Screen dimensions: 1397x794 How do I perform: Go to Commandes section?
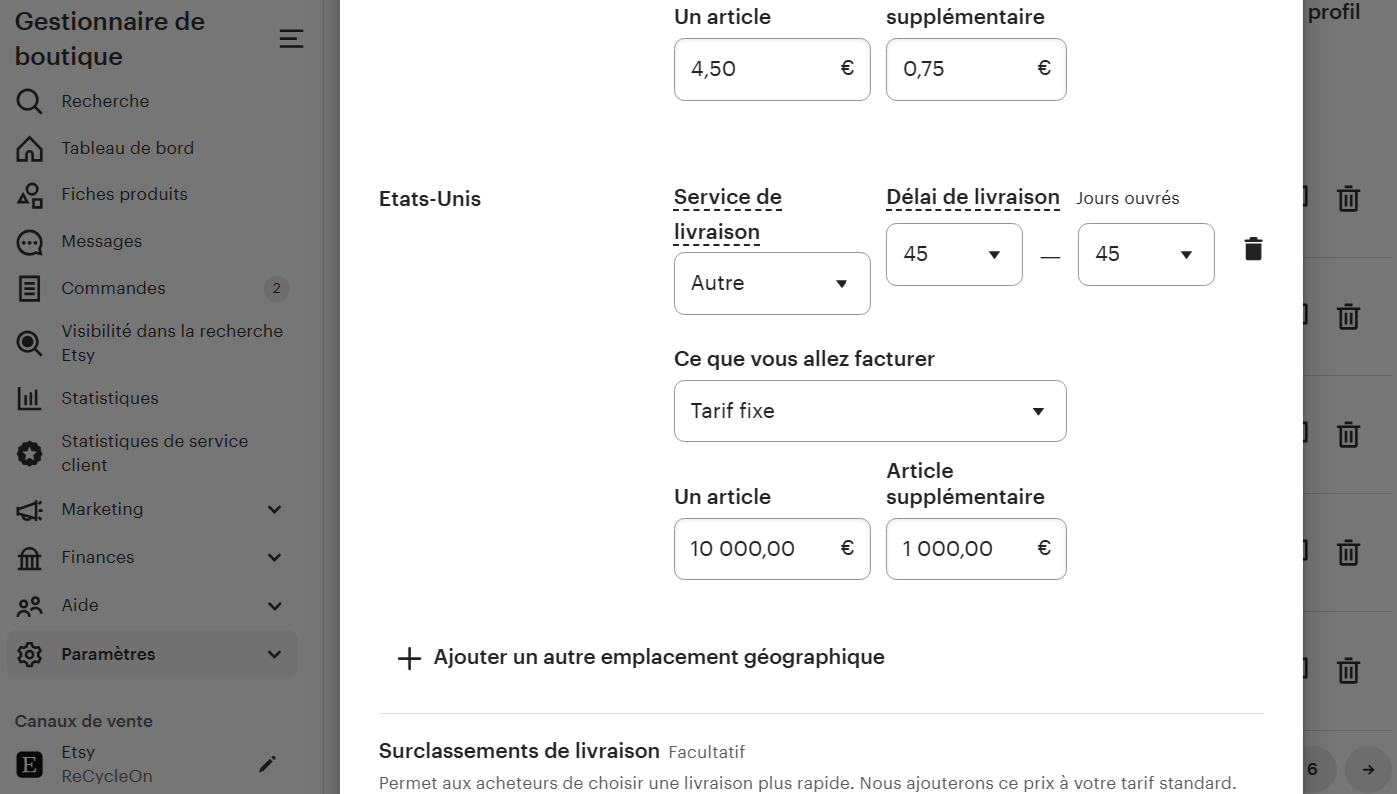(x=113, y=289)
